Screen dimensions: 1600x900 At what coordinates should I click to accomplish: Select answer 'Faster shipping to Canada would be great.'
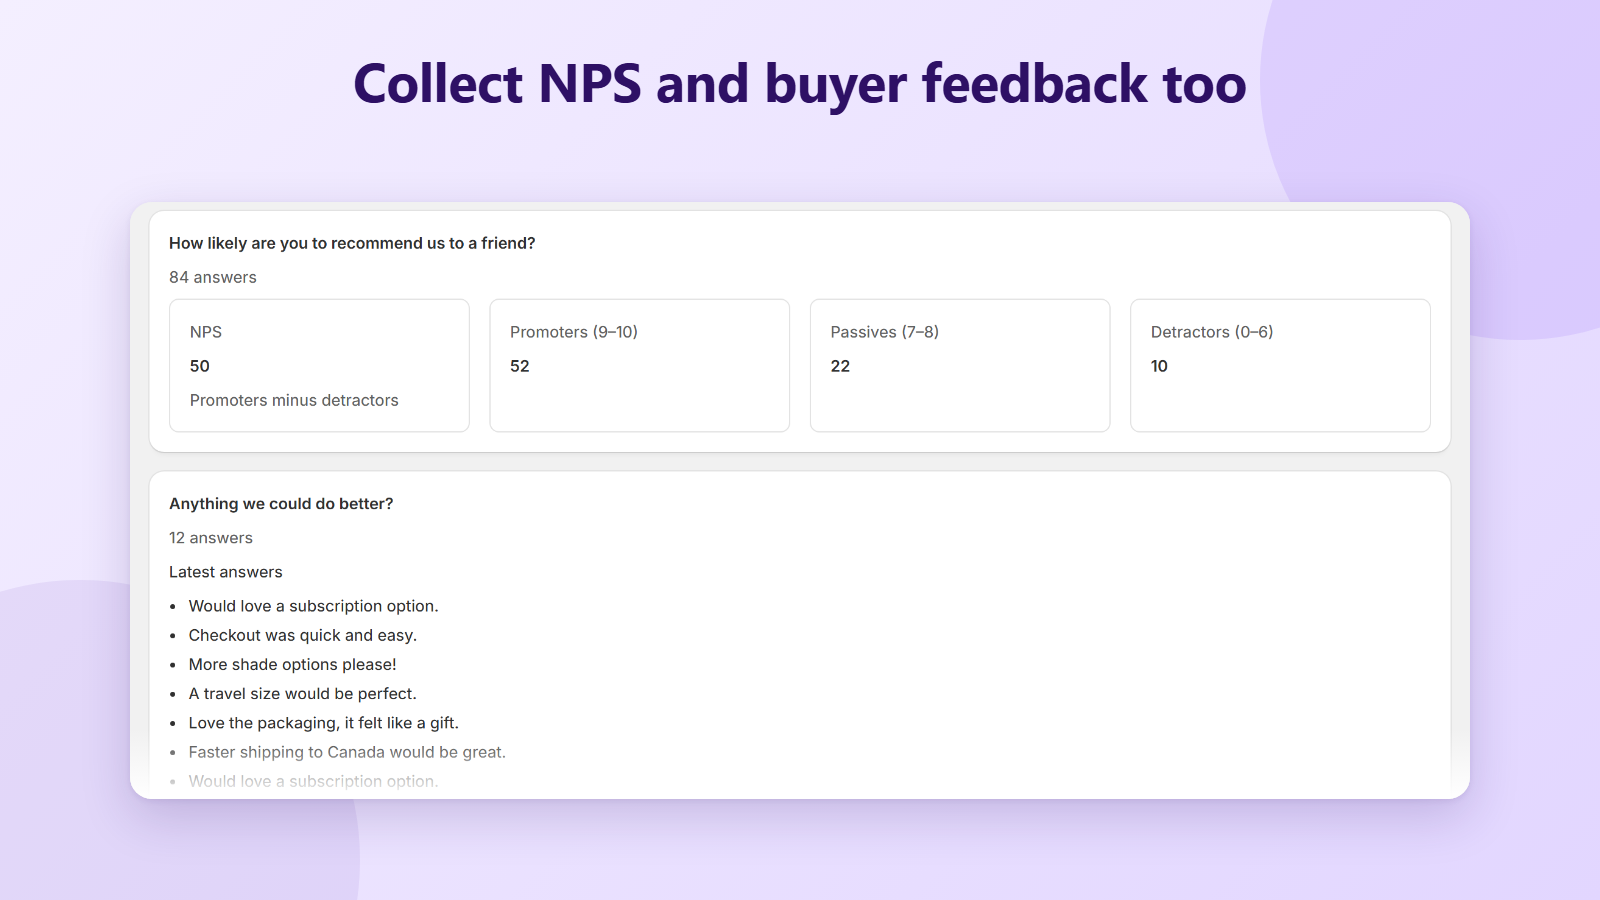[347, 752]
